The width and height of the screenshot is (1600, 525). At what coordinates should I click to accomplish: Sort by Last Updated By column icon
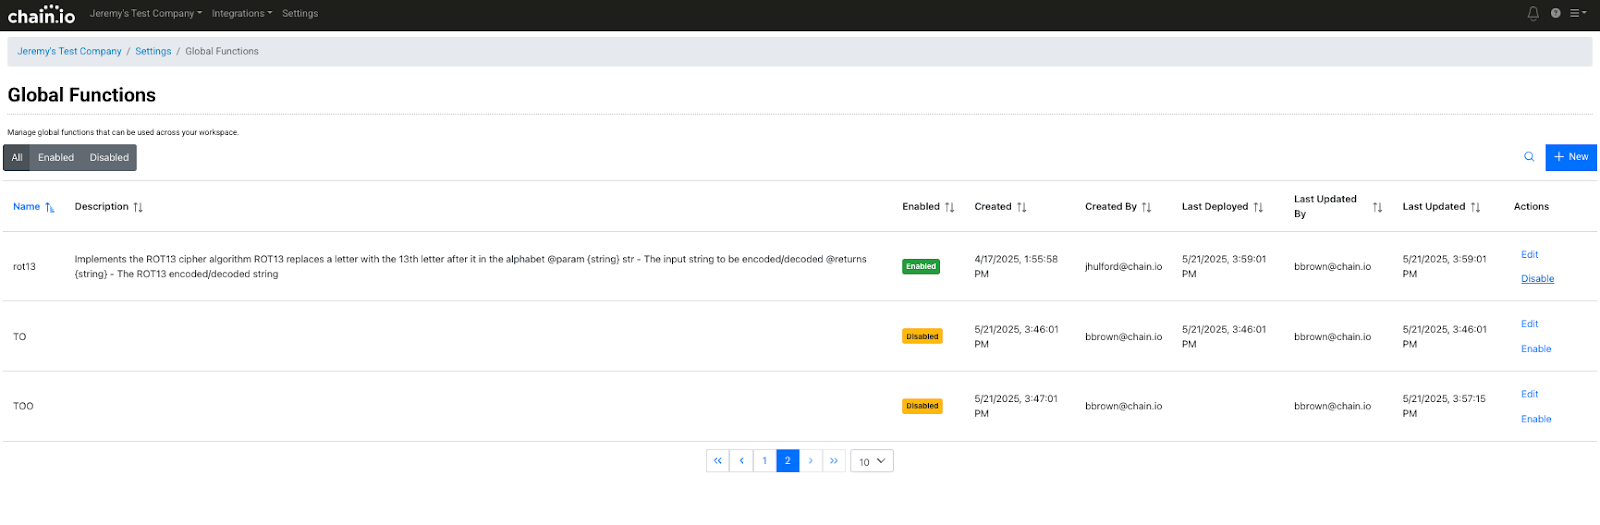pyautogui.click(x=1378, y=207)
